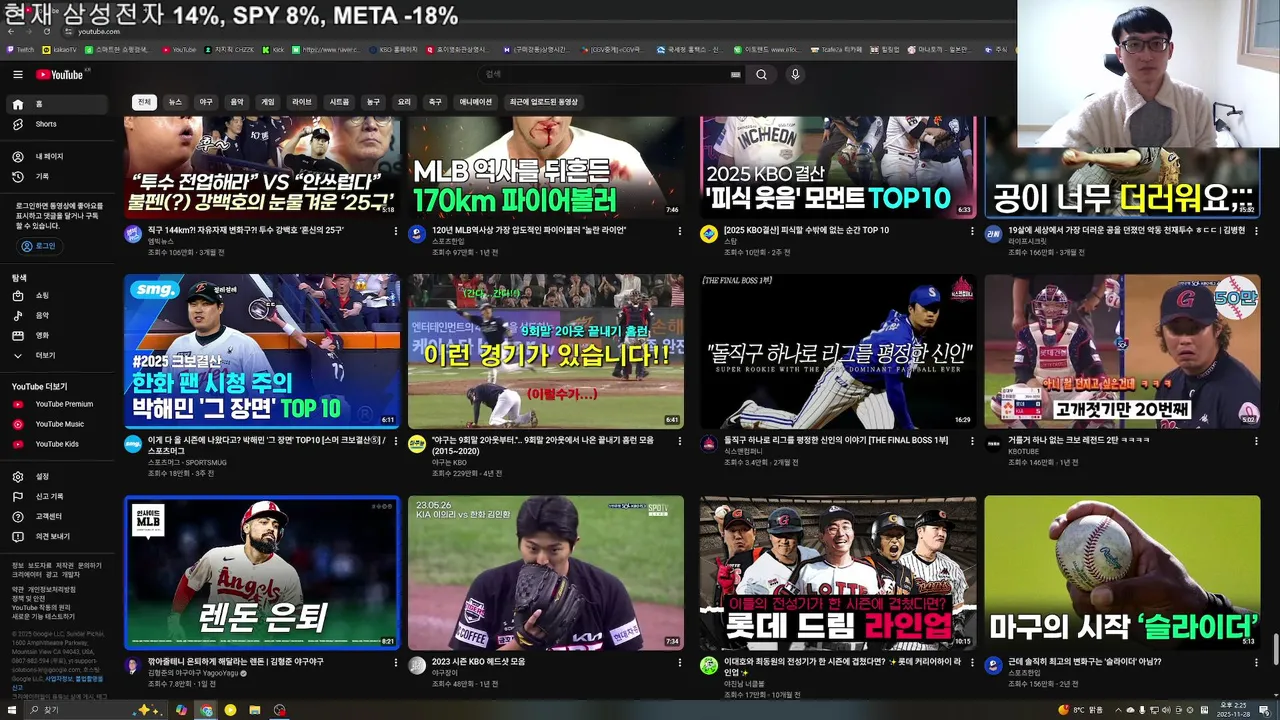
Task: Click the Windows Start button
Action: 14,710
